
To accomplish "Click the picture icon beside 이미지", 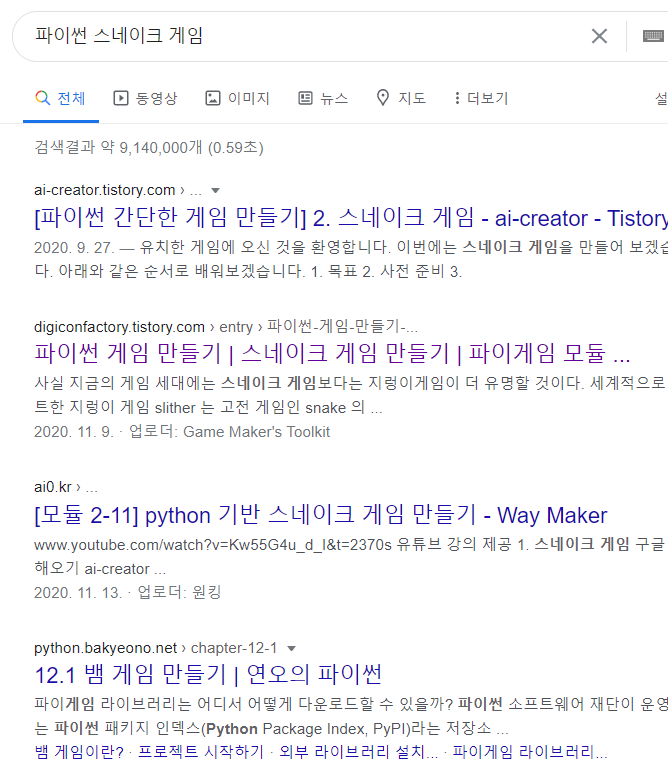I will pos(213,98).
